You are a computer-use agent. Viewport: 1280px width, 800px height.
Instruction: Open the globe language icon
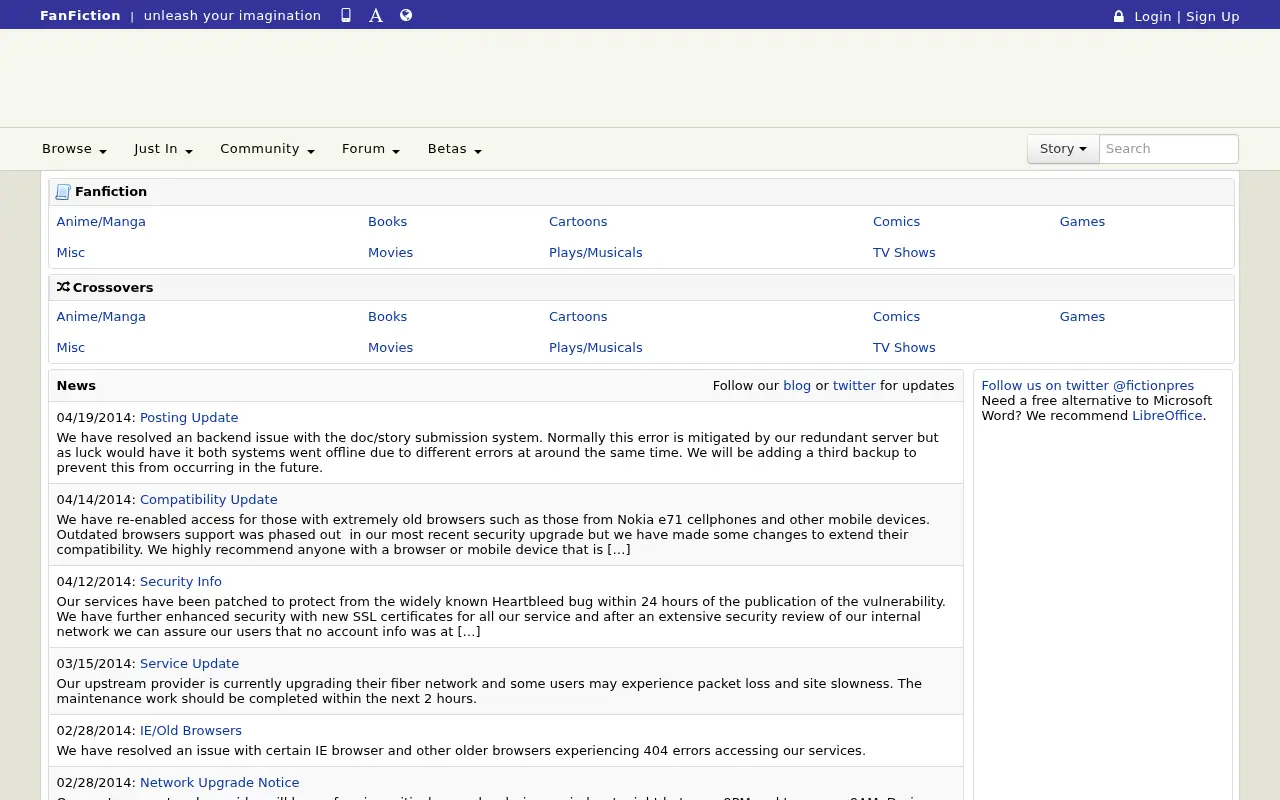406,15
